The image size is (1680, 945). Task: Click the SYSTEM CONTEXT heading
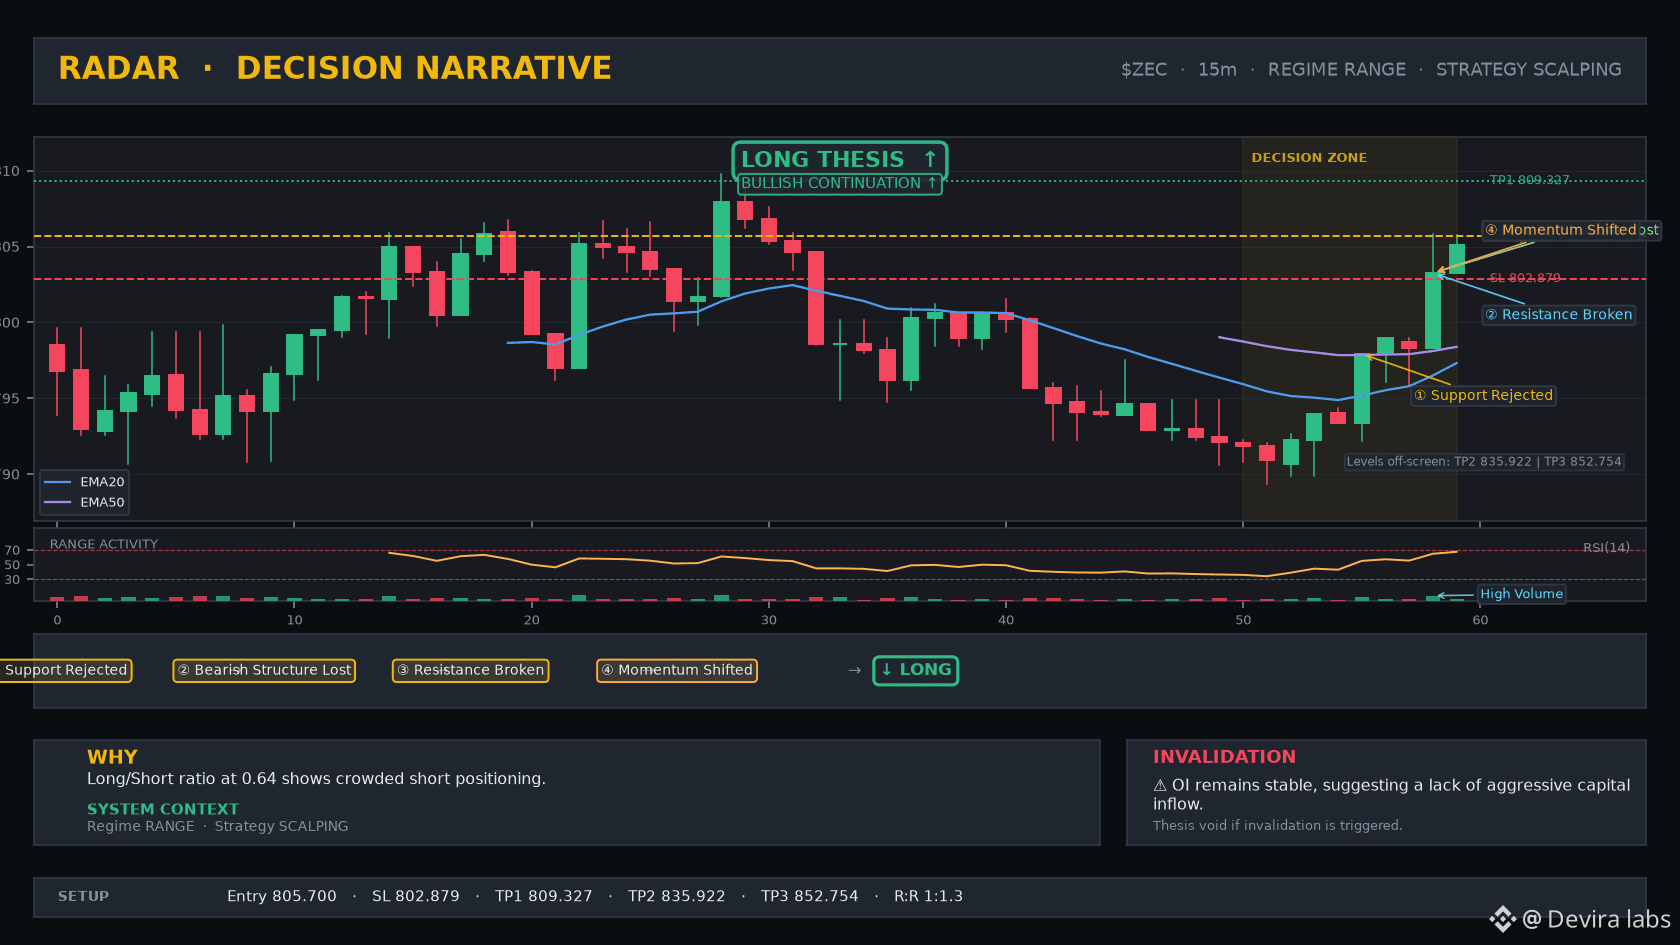coord(163,809)
